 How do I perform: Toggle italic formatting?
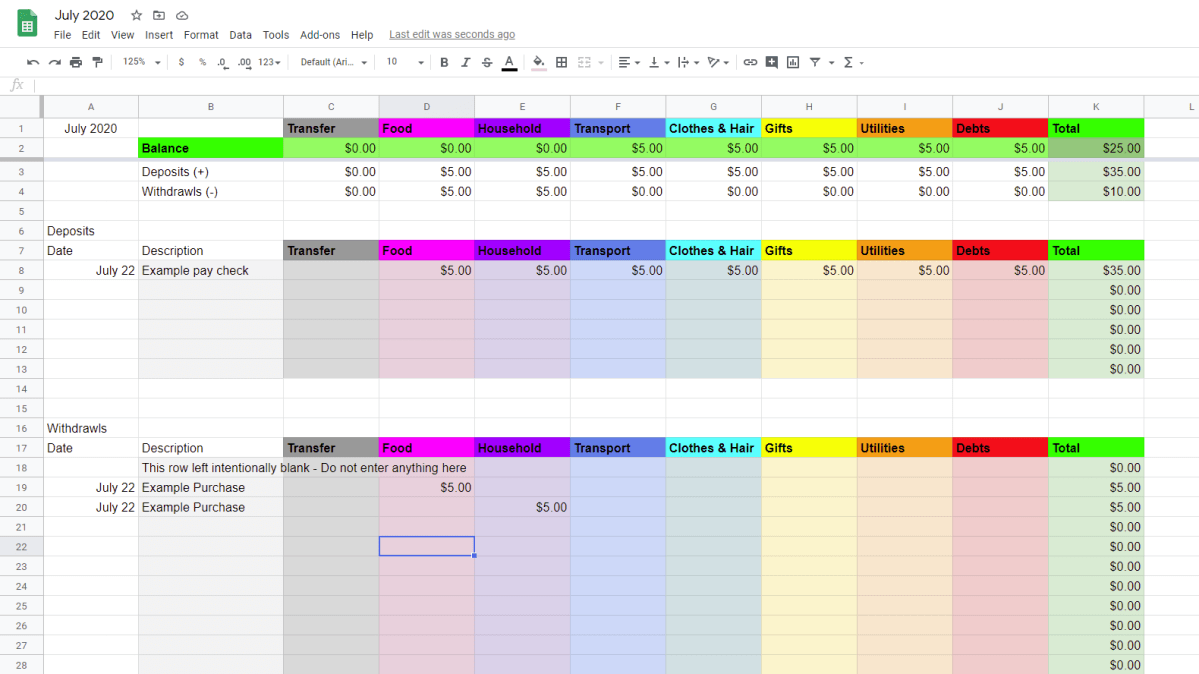coord(465,62)
